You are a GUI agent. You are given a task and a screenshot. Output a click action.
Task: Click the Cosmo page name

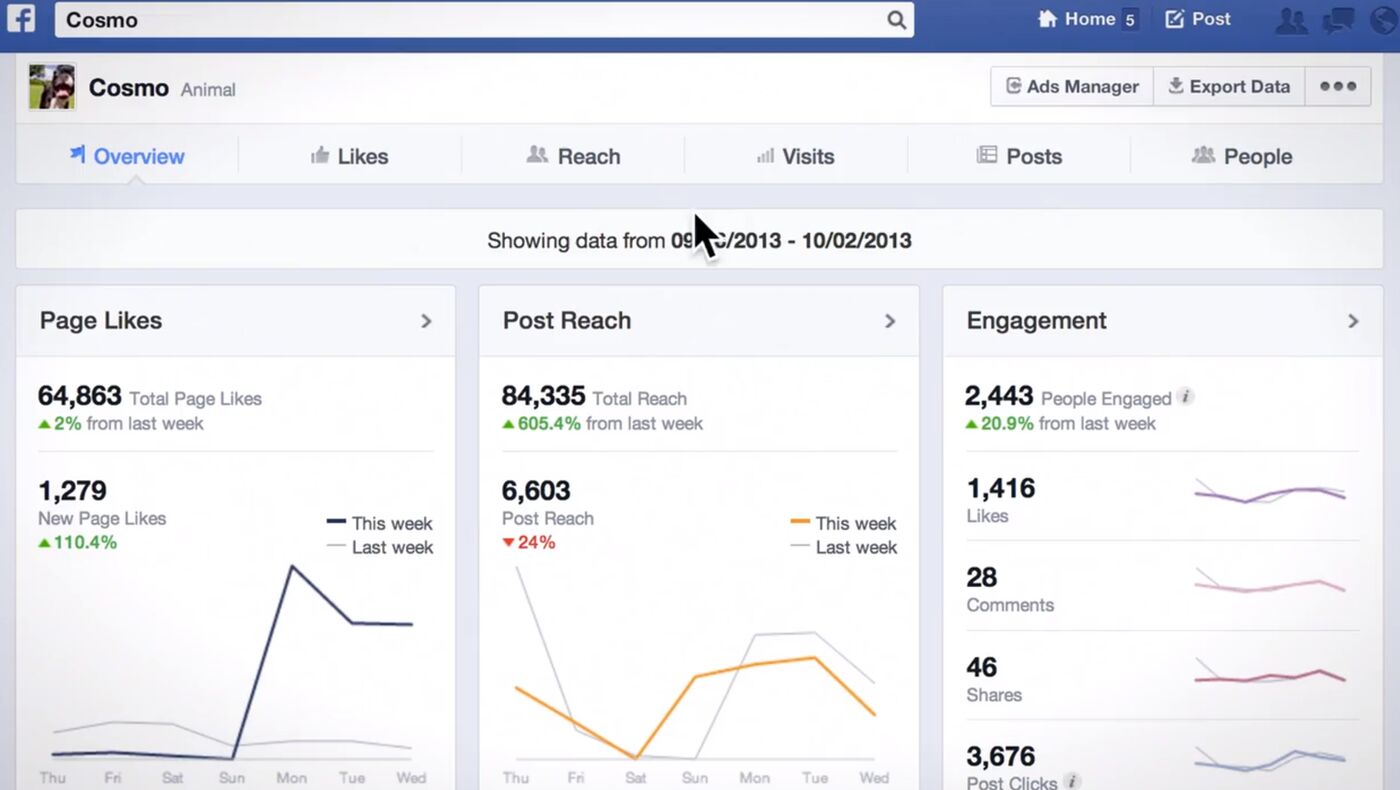129,87
